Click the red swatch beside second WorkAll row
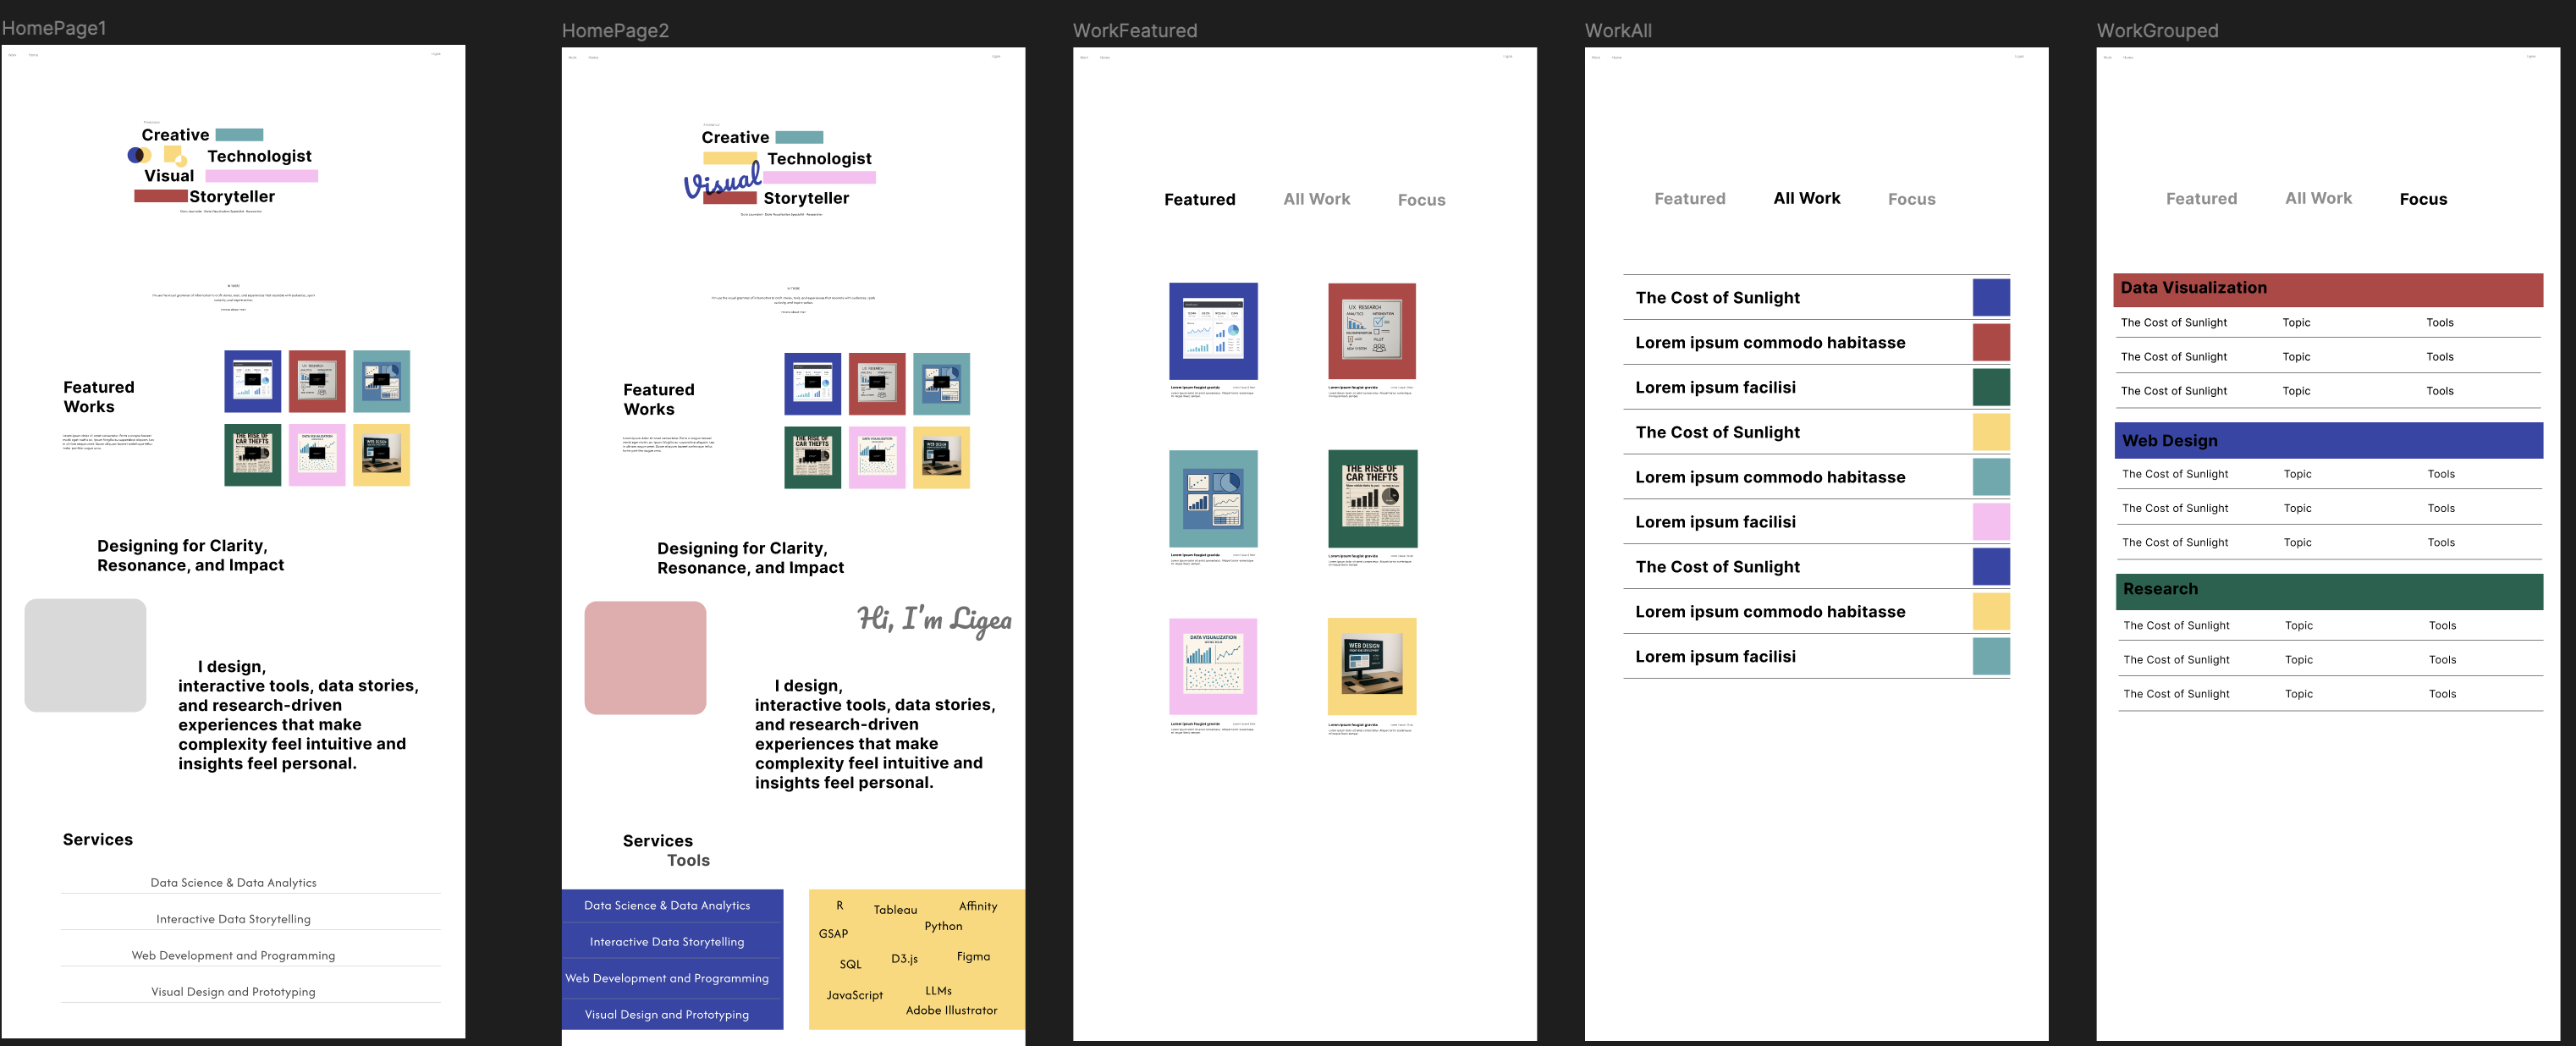2576x1046 pixels. tap(1990, 342)
